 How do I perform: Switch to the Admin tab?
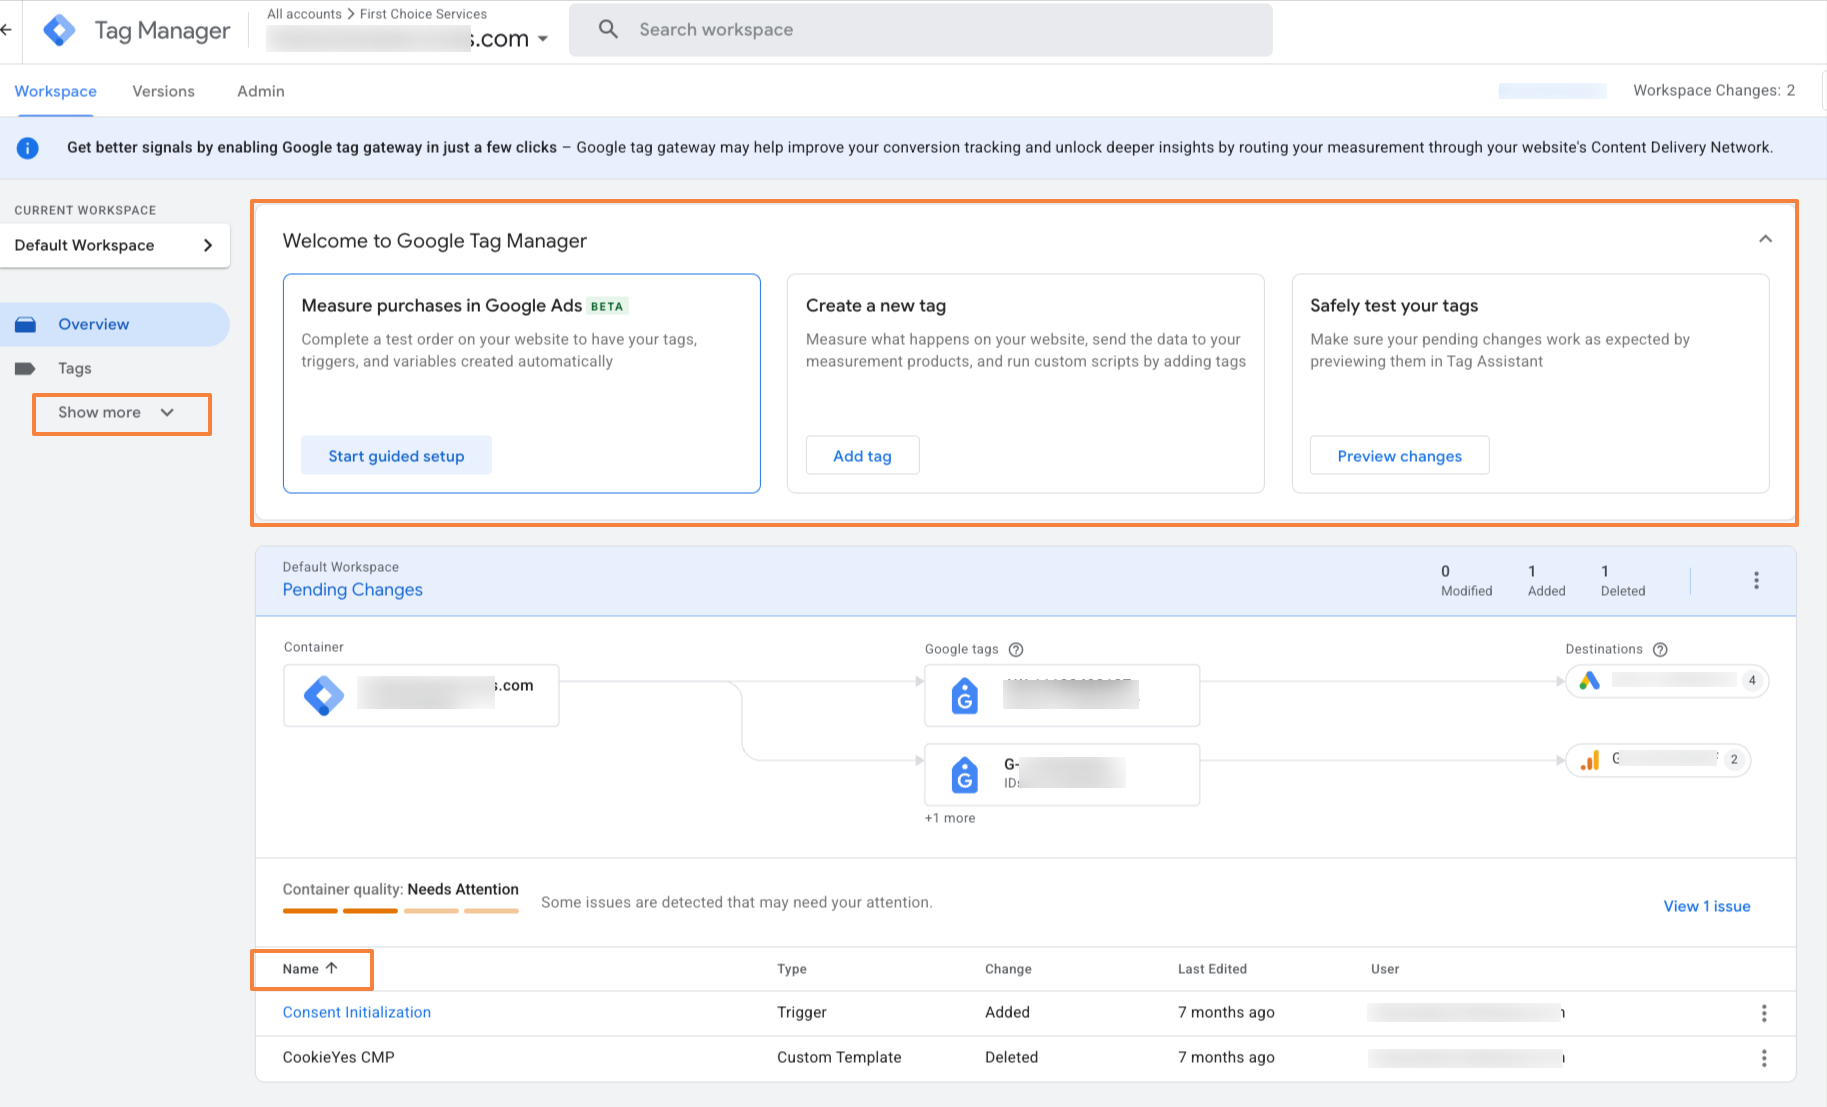[x=261, y=91]
